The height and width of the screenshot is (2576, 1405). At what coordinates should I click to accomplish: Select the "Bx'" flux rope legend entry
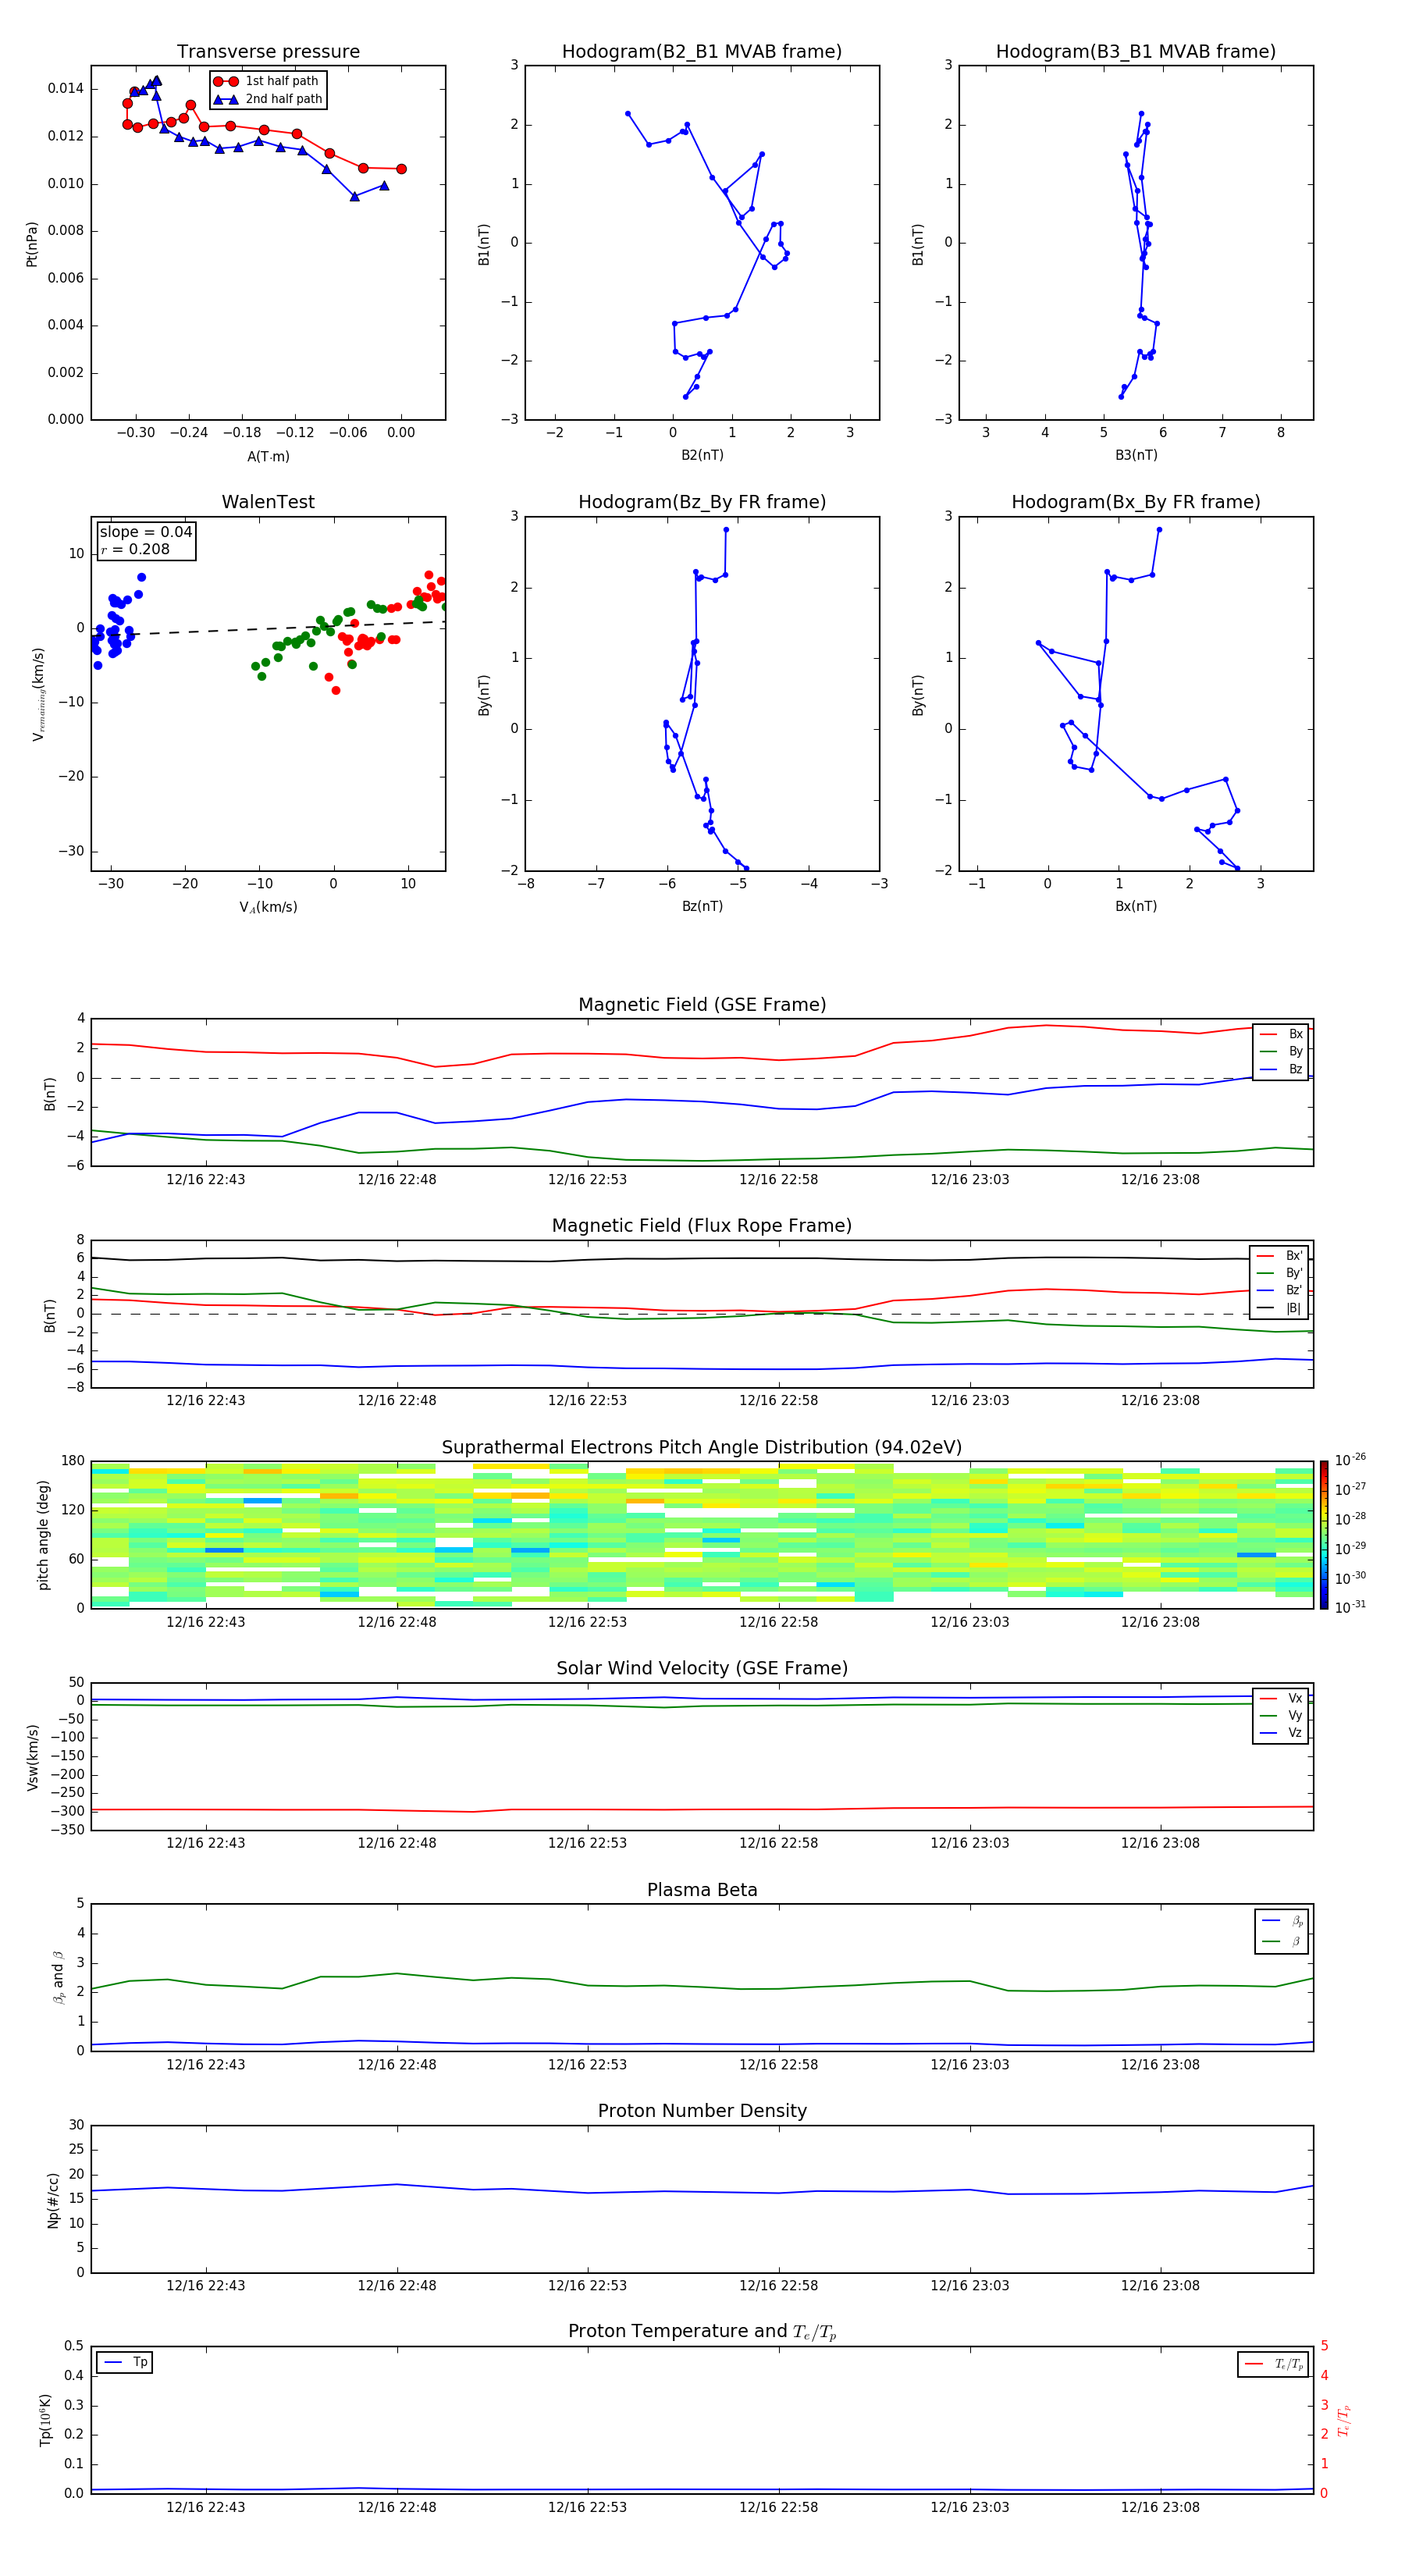[1280, 1256]
